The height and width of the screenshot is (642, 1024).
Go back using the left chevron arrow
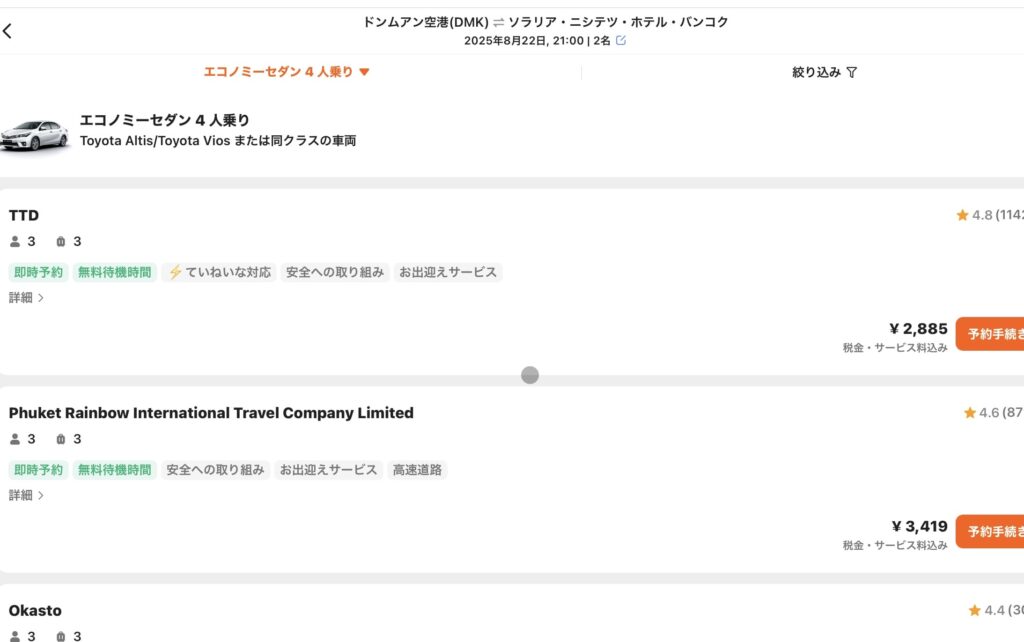tap(7, 31)
